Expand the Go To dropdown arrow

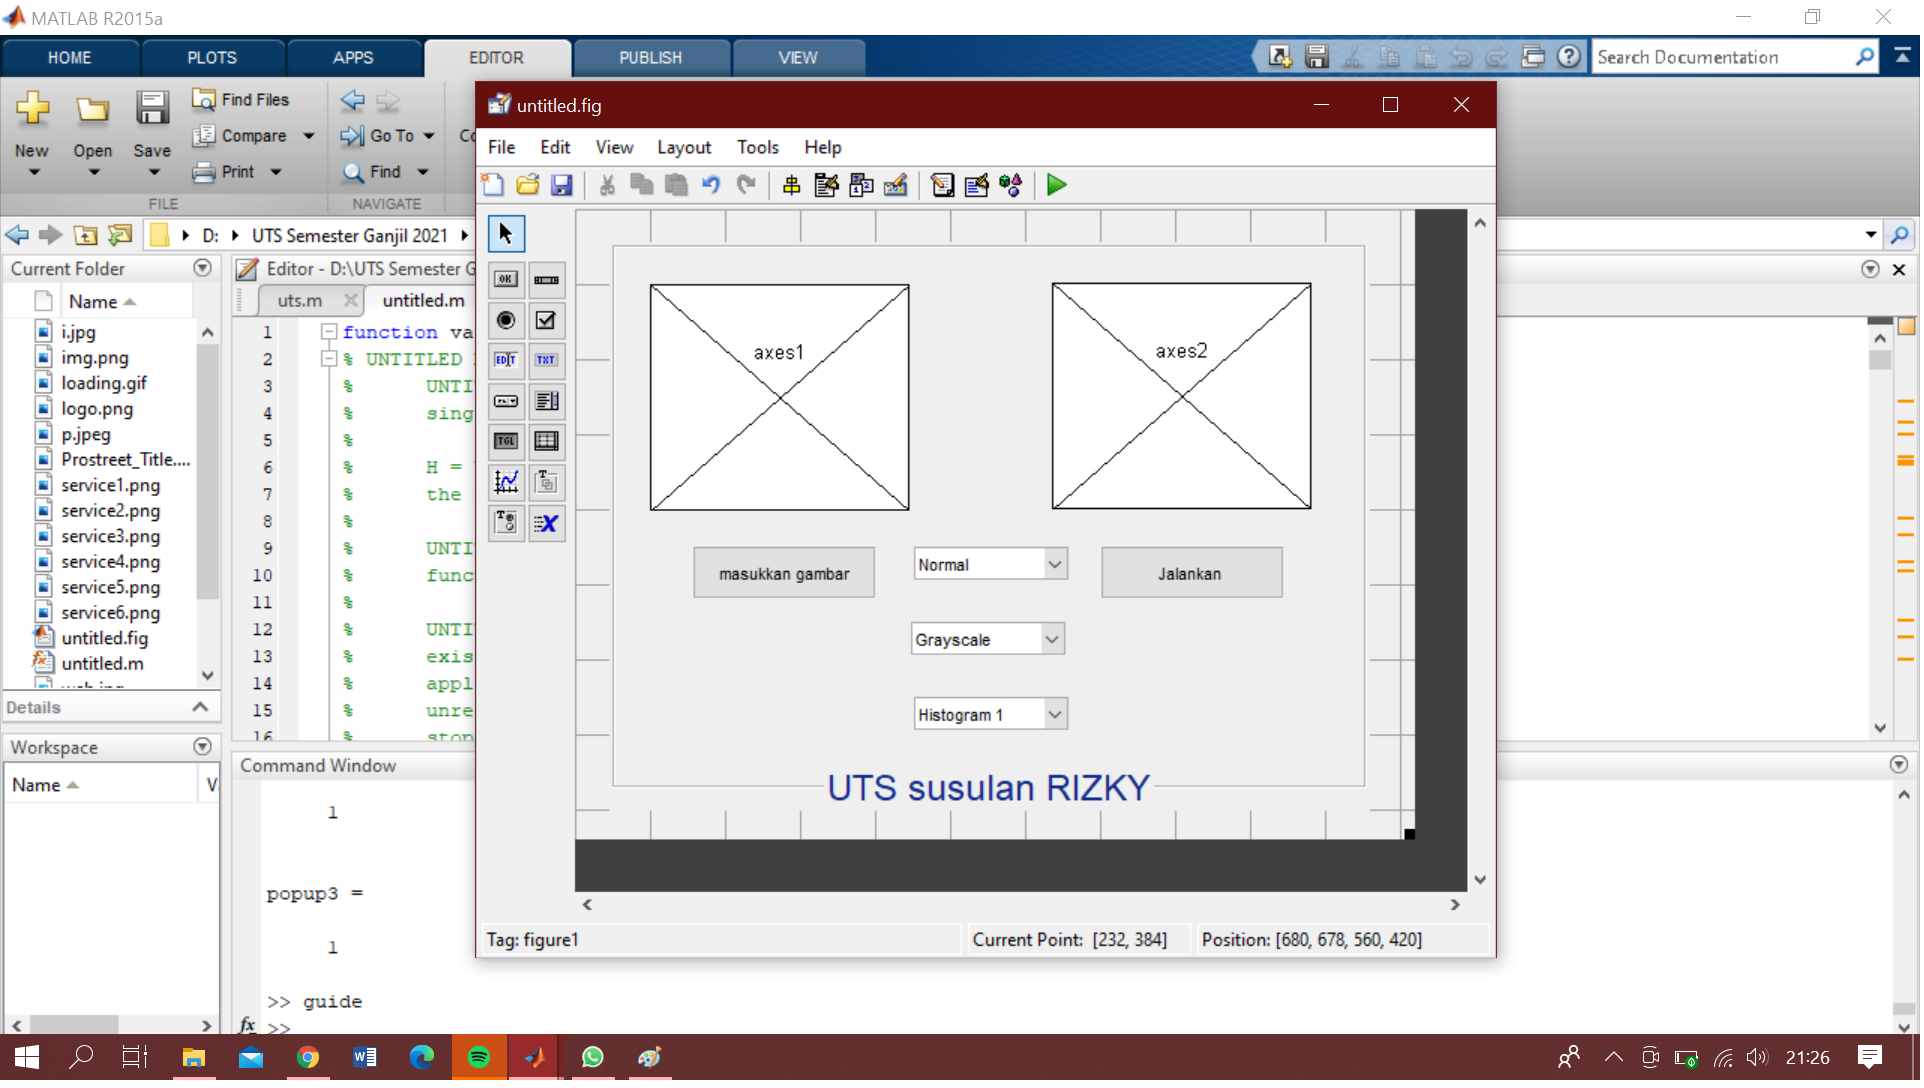point(429,136)
